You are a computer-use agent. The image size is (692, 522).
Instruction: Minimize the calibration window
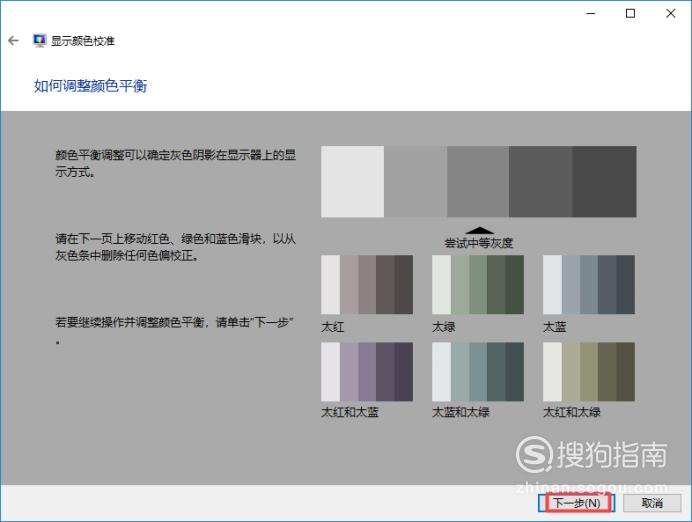[590, 14]
